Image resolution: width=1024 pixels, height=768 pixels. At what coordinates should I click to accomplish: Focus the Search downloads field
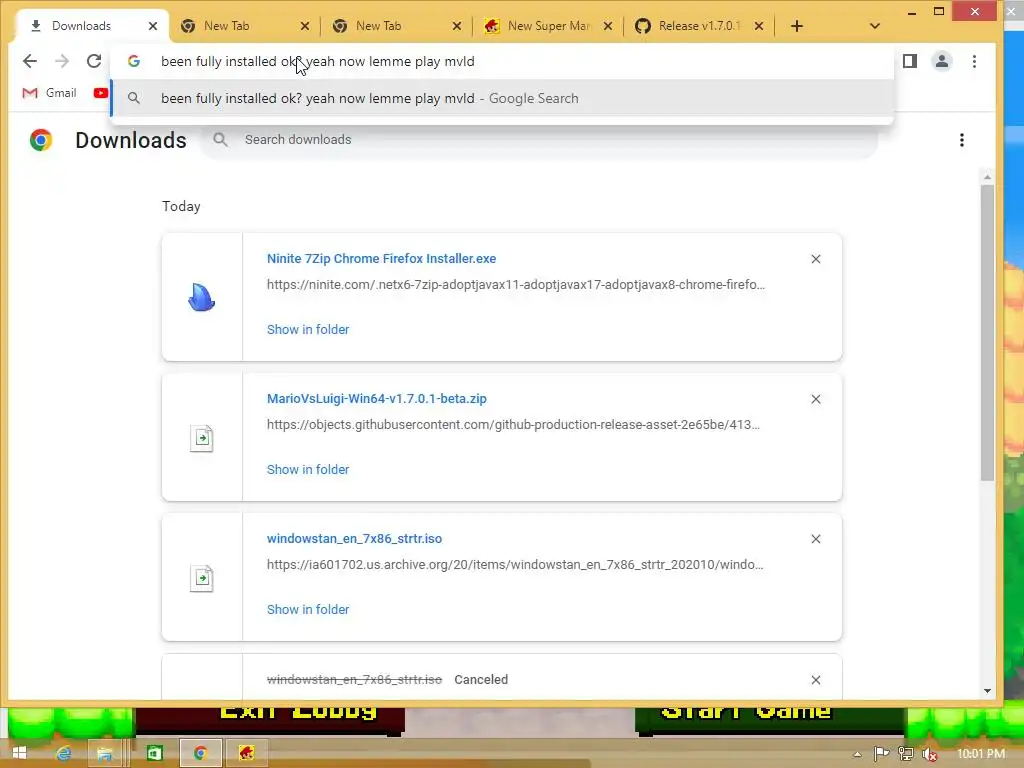point(539,140)
